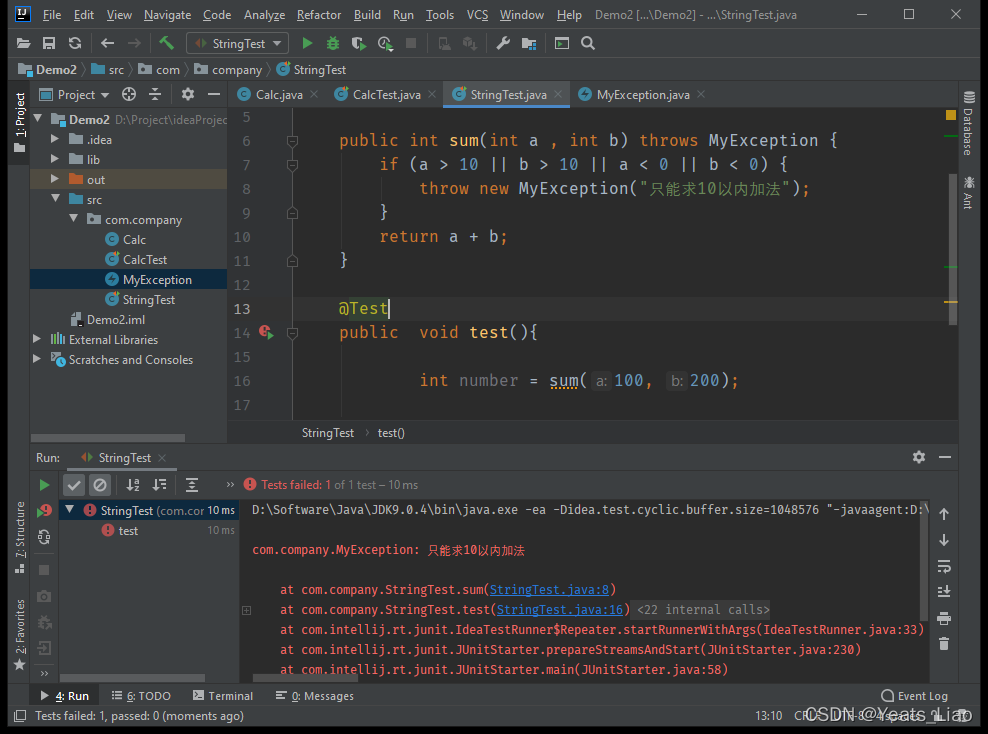988x734 pixels.
Task: Toggle soft-wrap in the console output
Action: coord(943,566)
